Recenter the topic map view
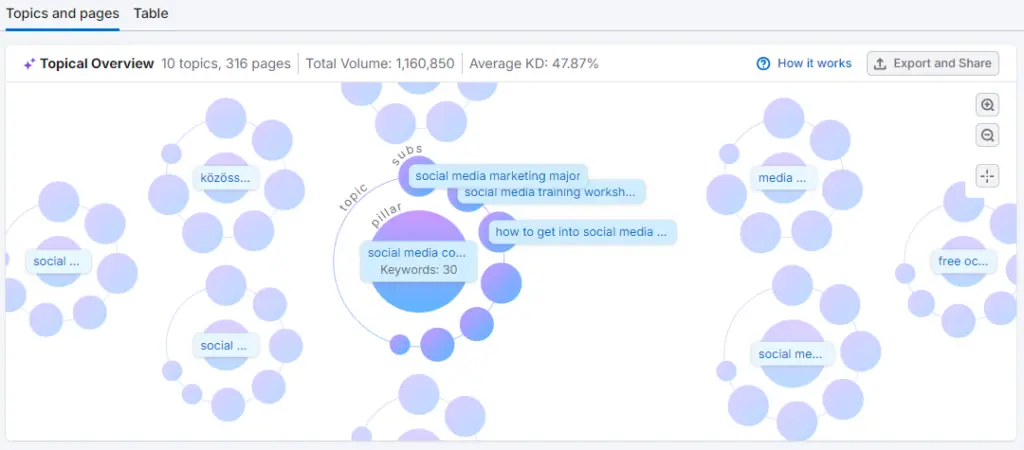The image size is (1024, 450). click(x=987, y=176)
